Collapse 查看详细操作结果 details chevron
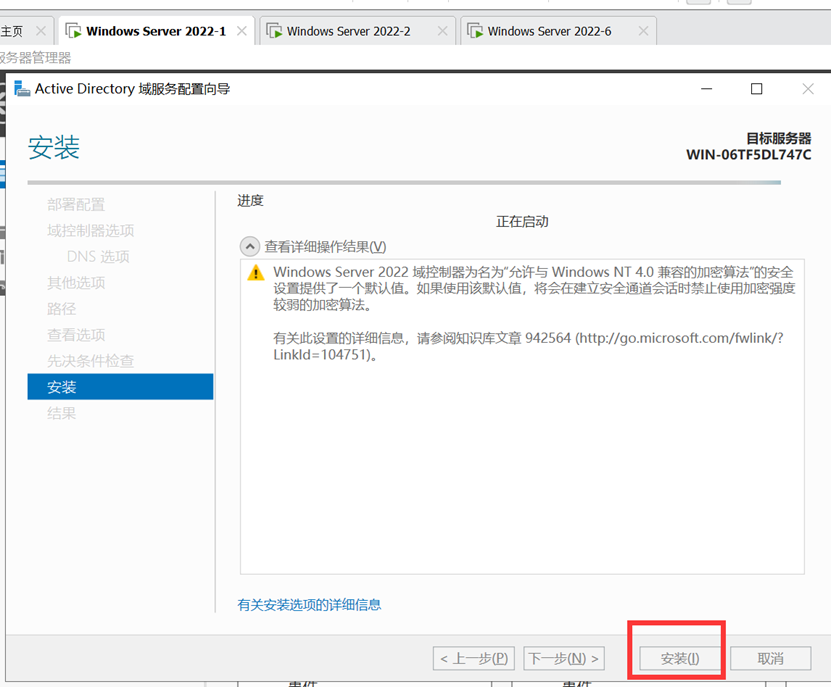Viewport: 831px width, 687px height. tap(250, 246)
